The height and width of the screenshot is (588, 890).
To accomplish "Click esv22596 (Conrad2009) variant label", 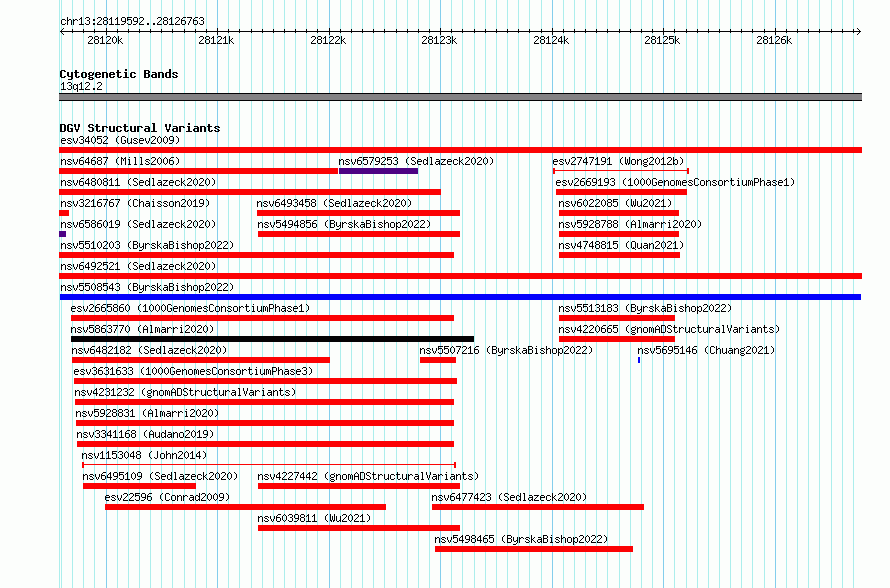I will [x=167, y=497].
